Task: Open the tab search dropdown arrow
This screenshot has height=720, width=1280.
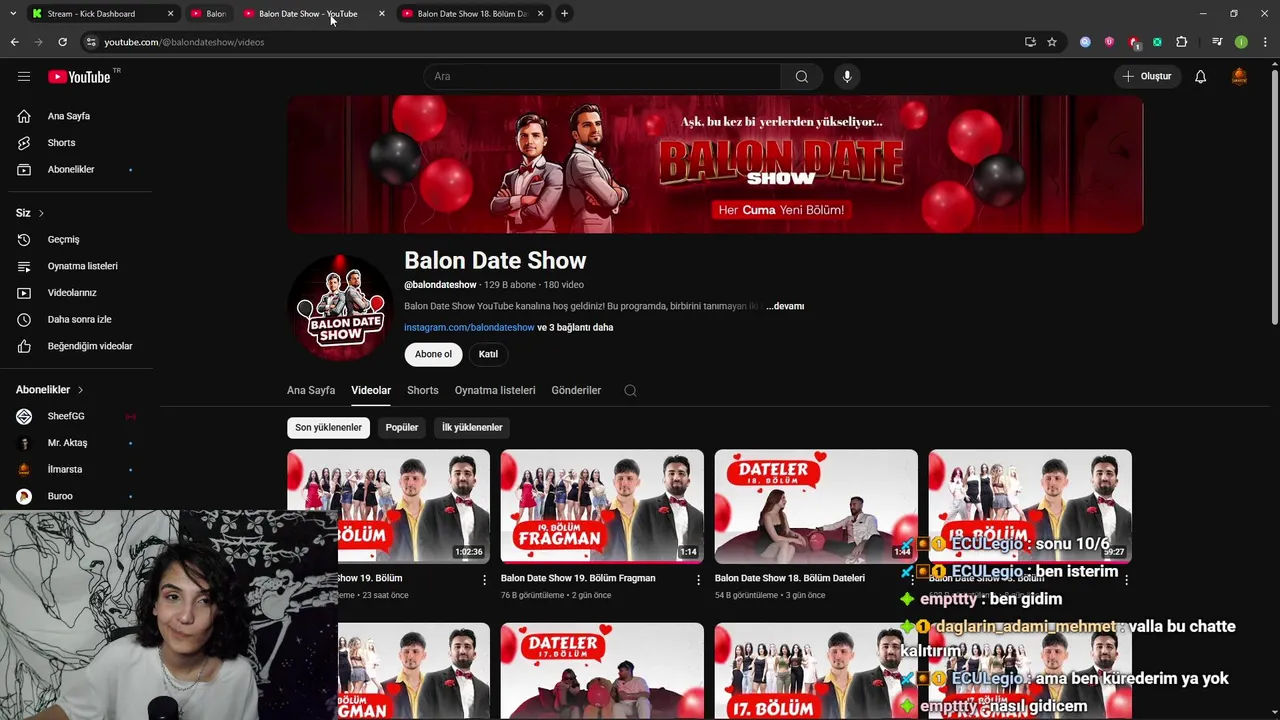Action: tap(12, 13)
